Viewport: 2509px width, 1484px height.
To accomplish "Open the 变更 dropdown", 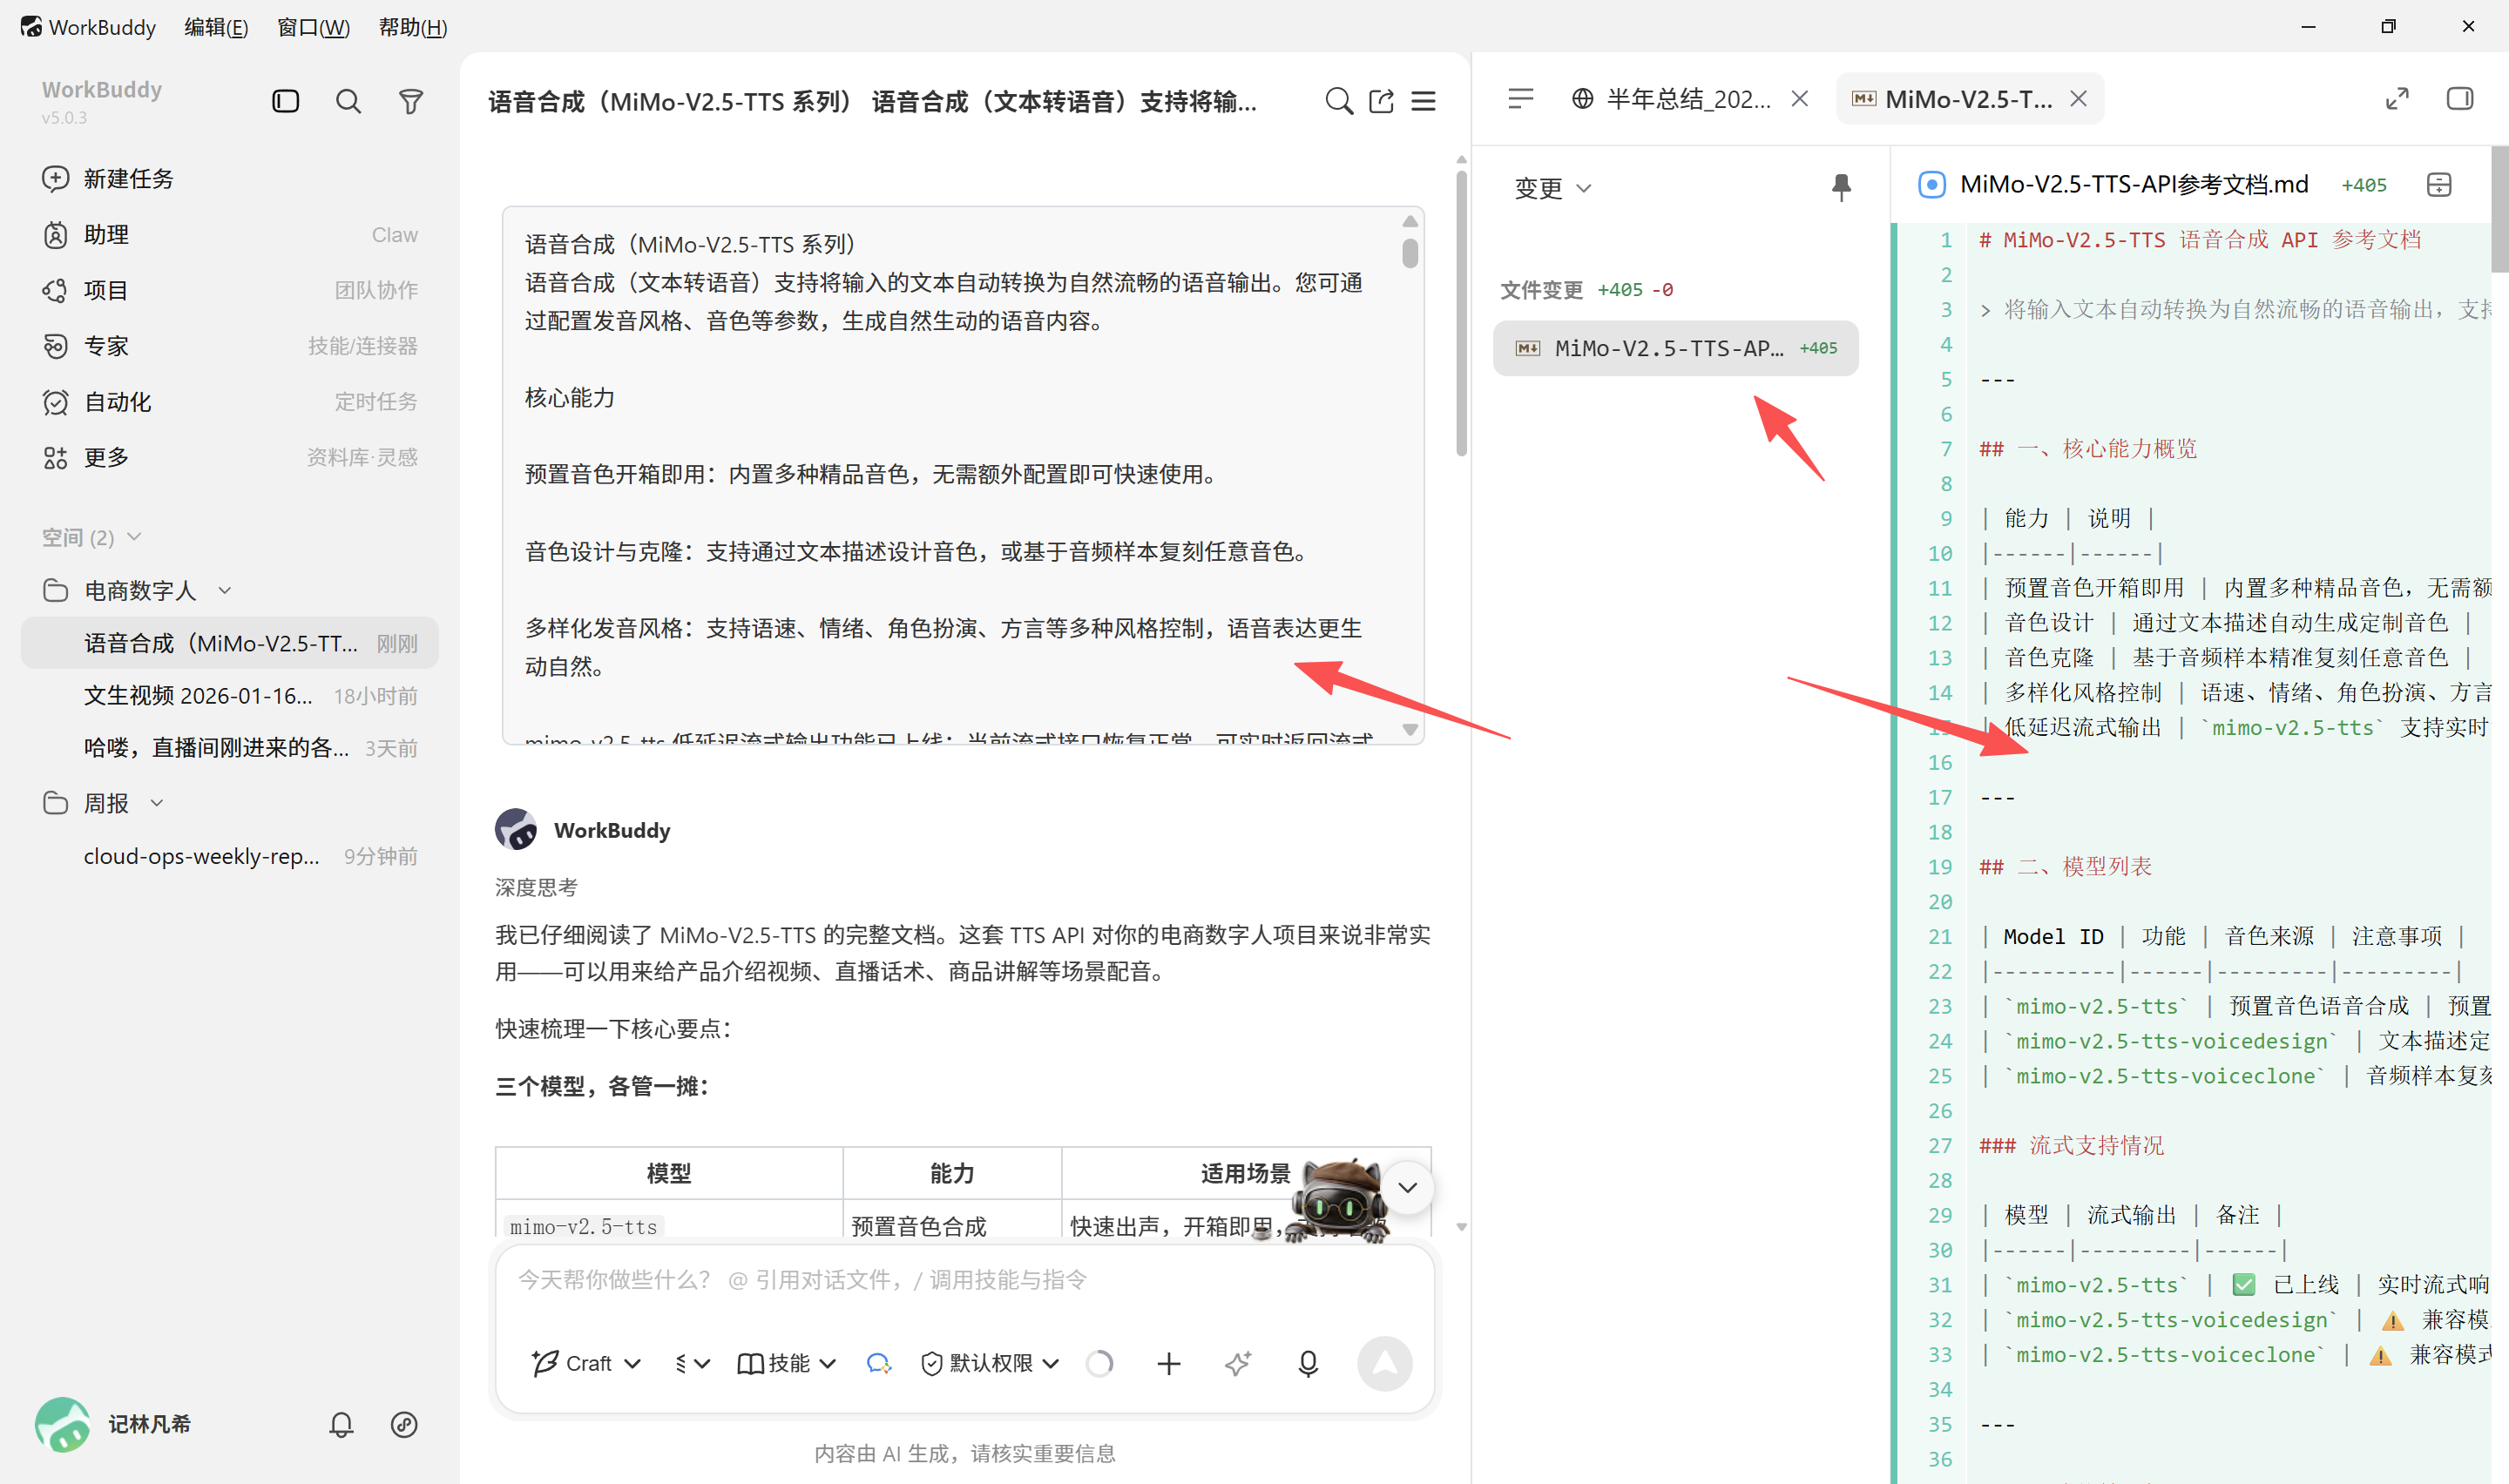I will tap(1552, 188).
